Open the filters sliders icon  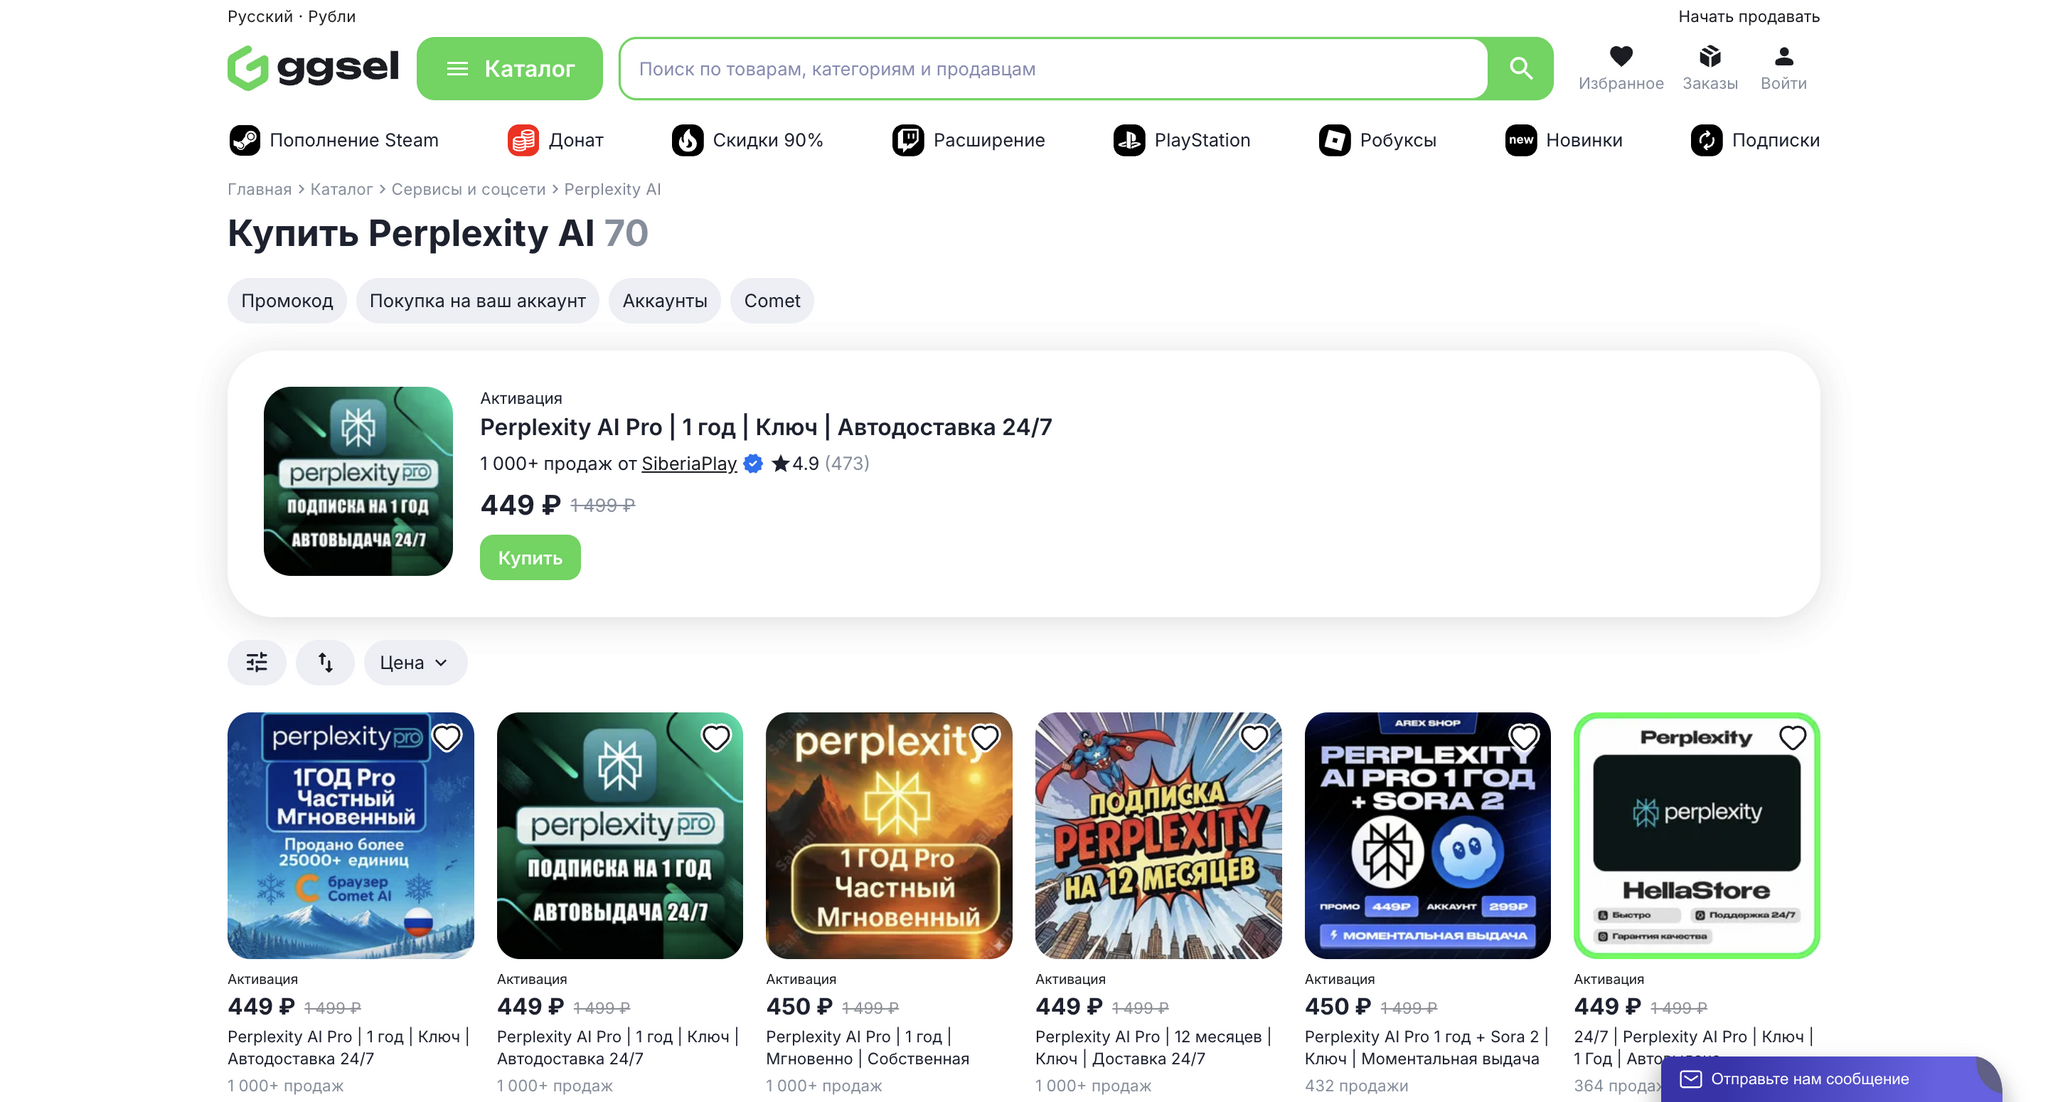(257, 662)
